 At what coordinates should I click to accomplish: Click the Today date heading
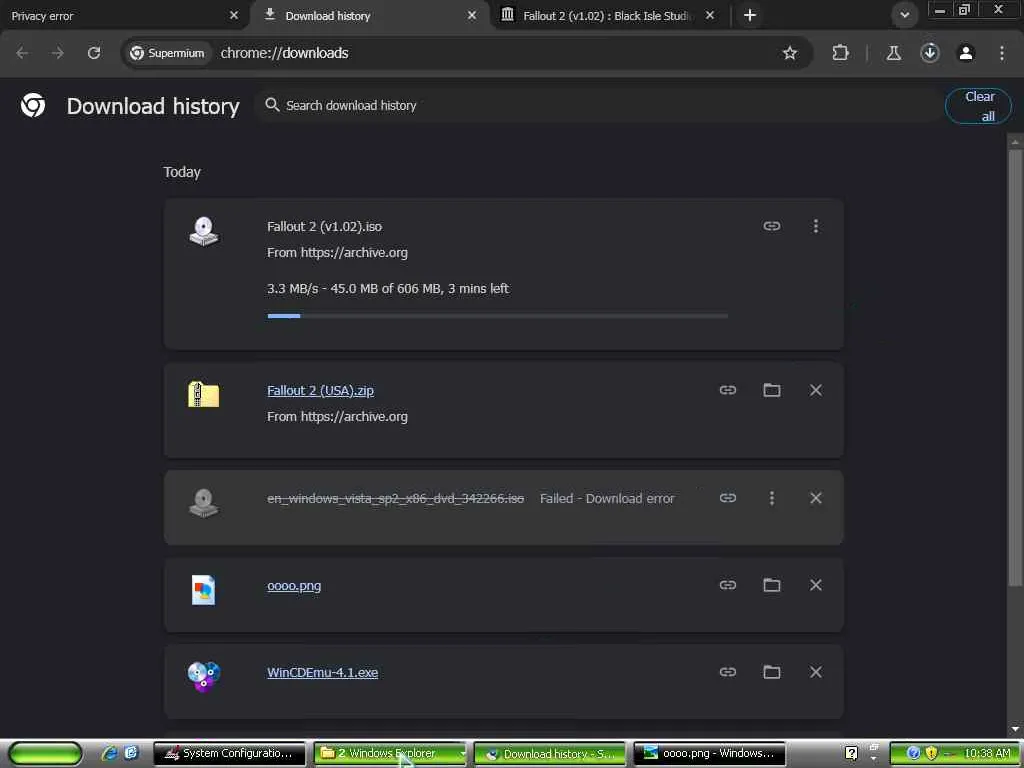click(182, 172)
